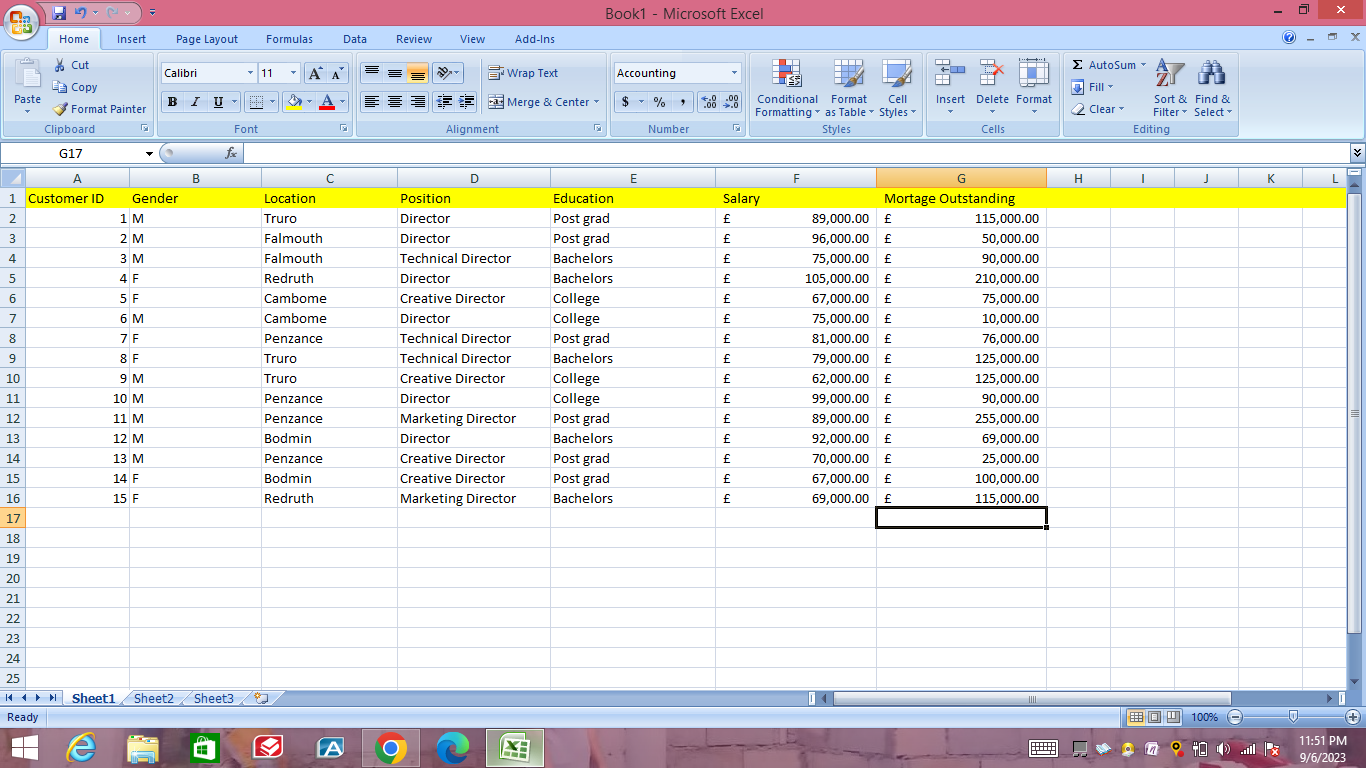Undo the last action
Screen dimensions: 1366x768
(80, 13)
